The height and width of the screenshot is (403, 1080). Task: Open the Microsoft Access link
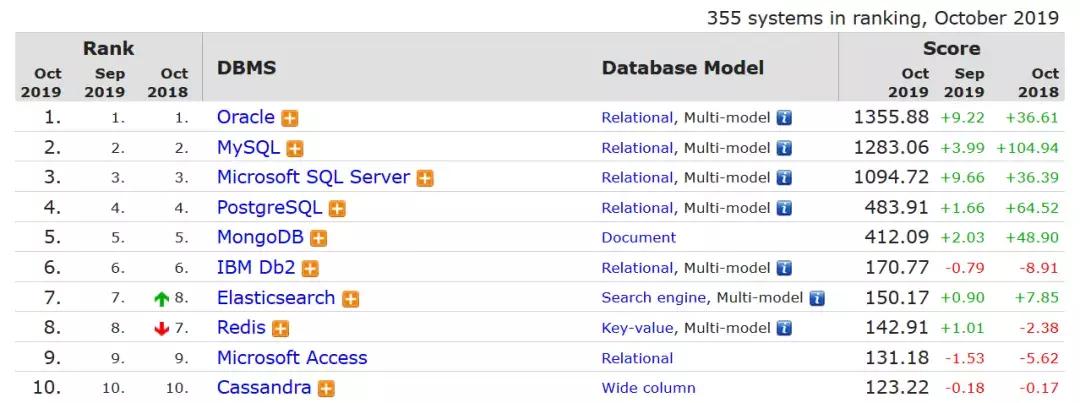pyautogui.click(x=292, y=358)
